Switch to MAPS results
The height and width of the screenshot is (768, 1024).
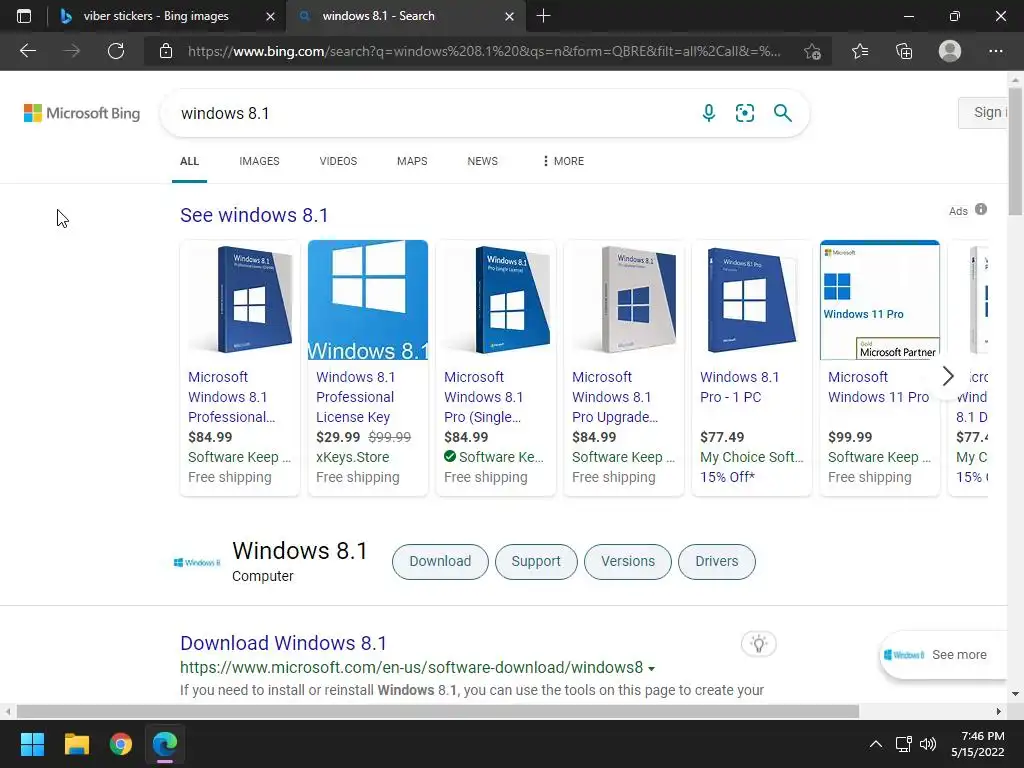412,161
